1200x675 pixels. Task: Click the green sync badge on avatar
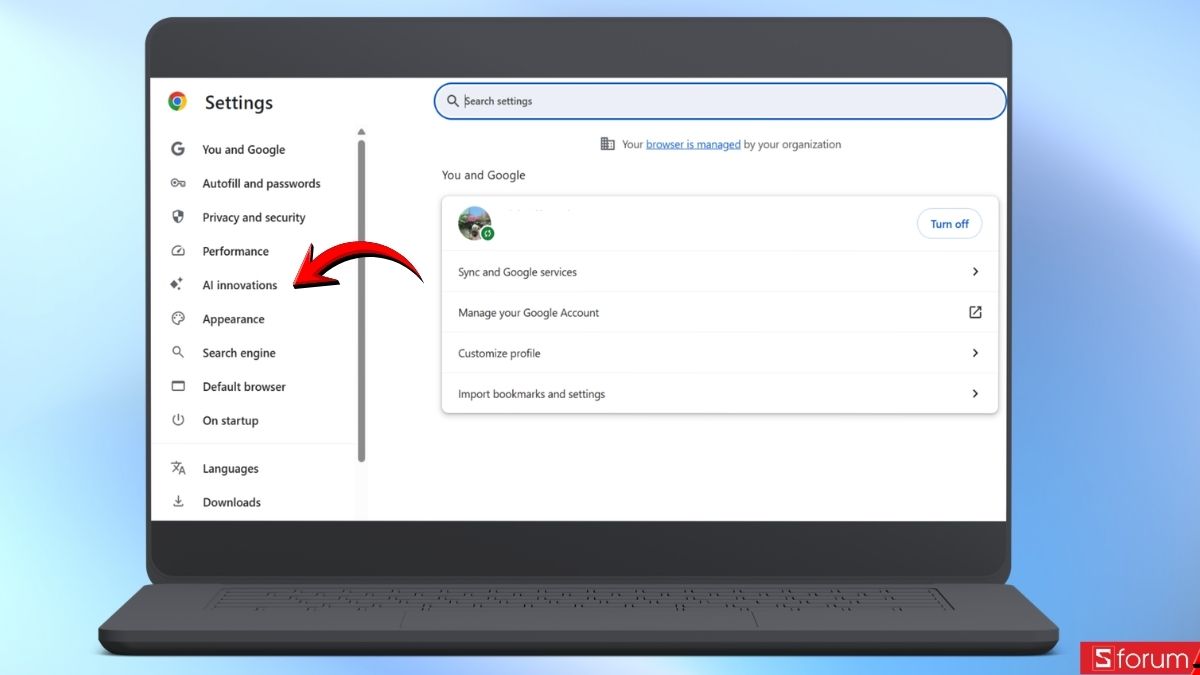(x=487, y=233)
